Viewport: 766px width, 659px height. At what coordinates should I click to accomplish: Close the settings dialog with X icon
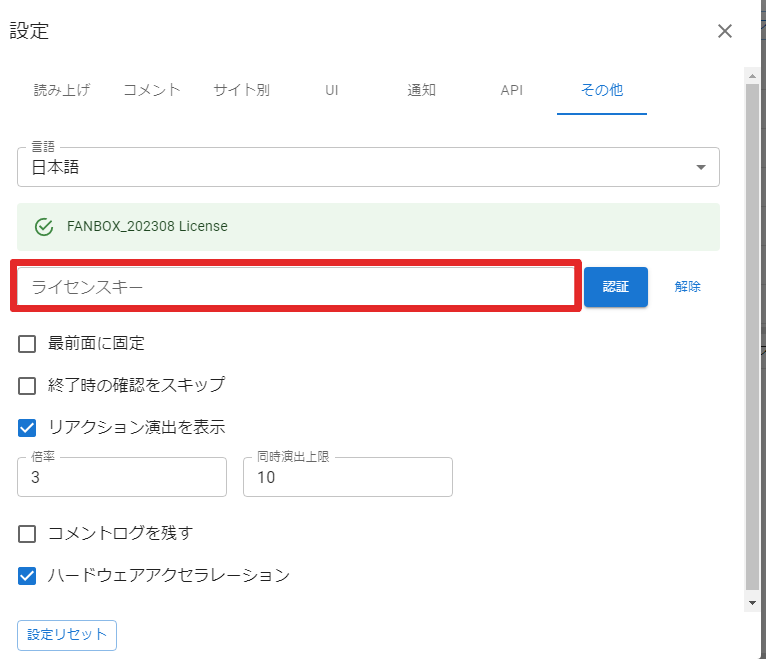click(725, 31)
